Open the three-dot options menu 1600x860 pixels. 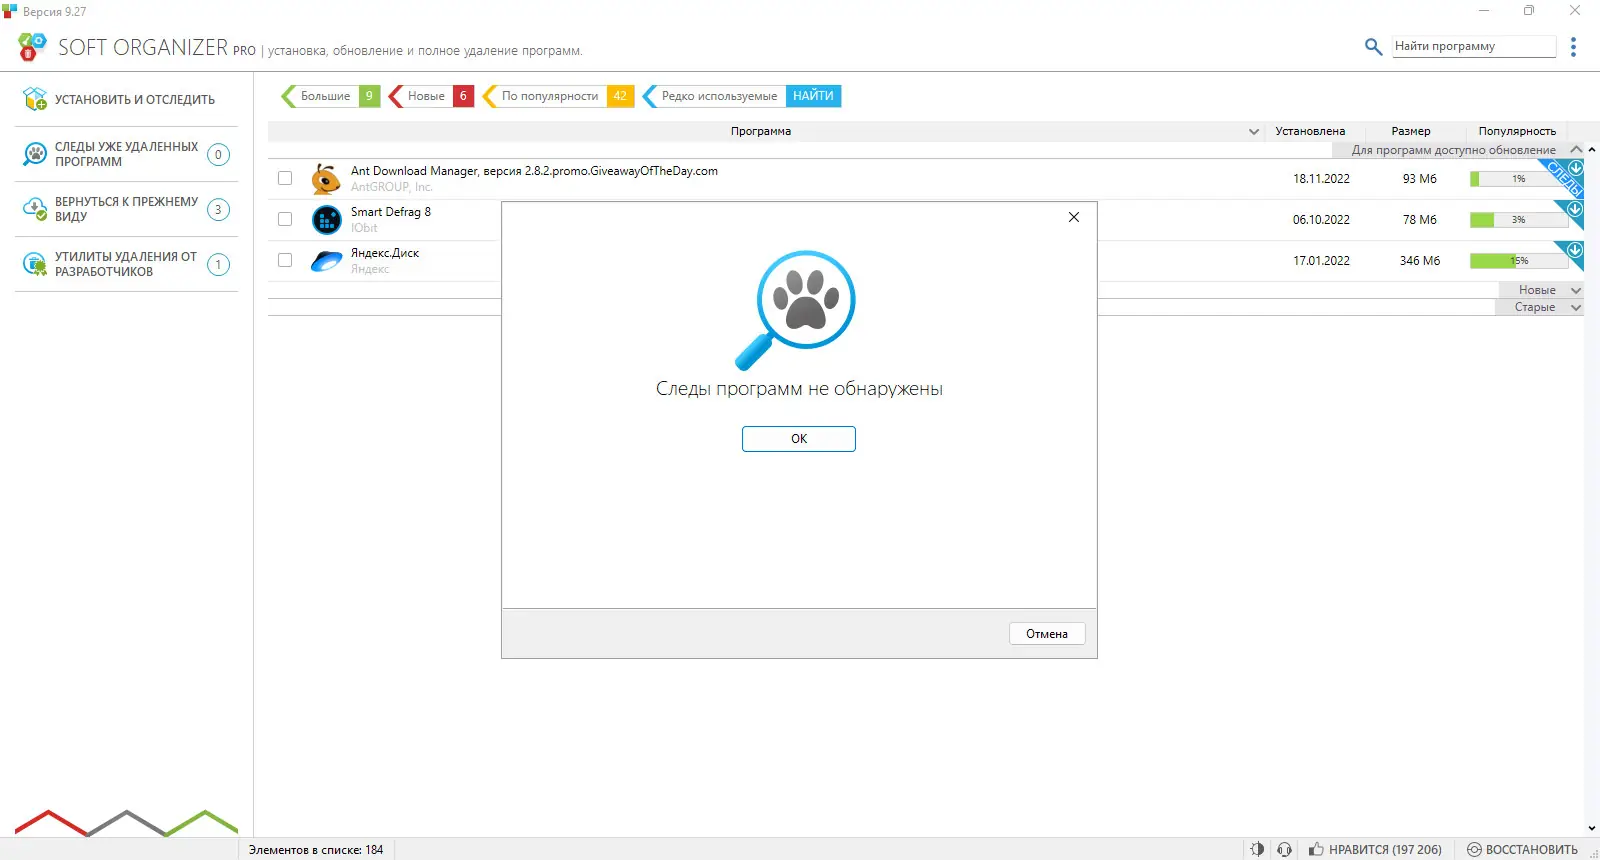click(x=1573, y=47)
